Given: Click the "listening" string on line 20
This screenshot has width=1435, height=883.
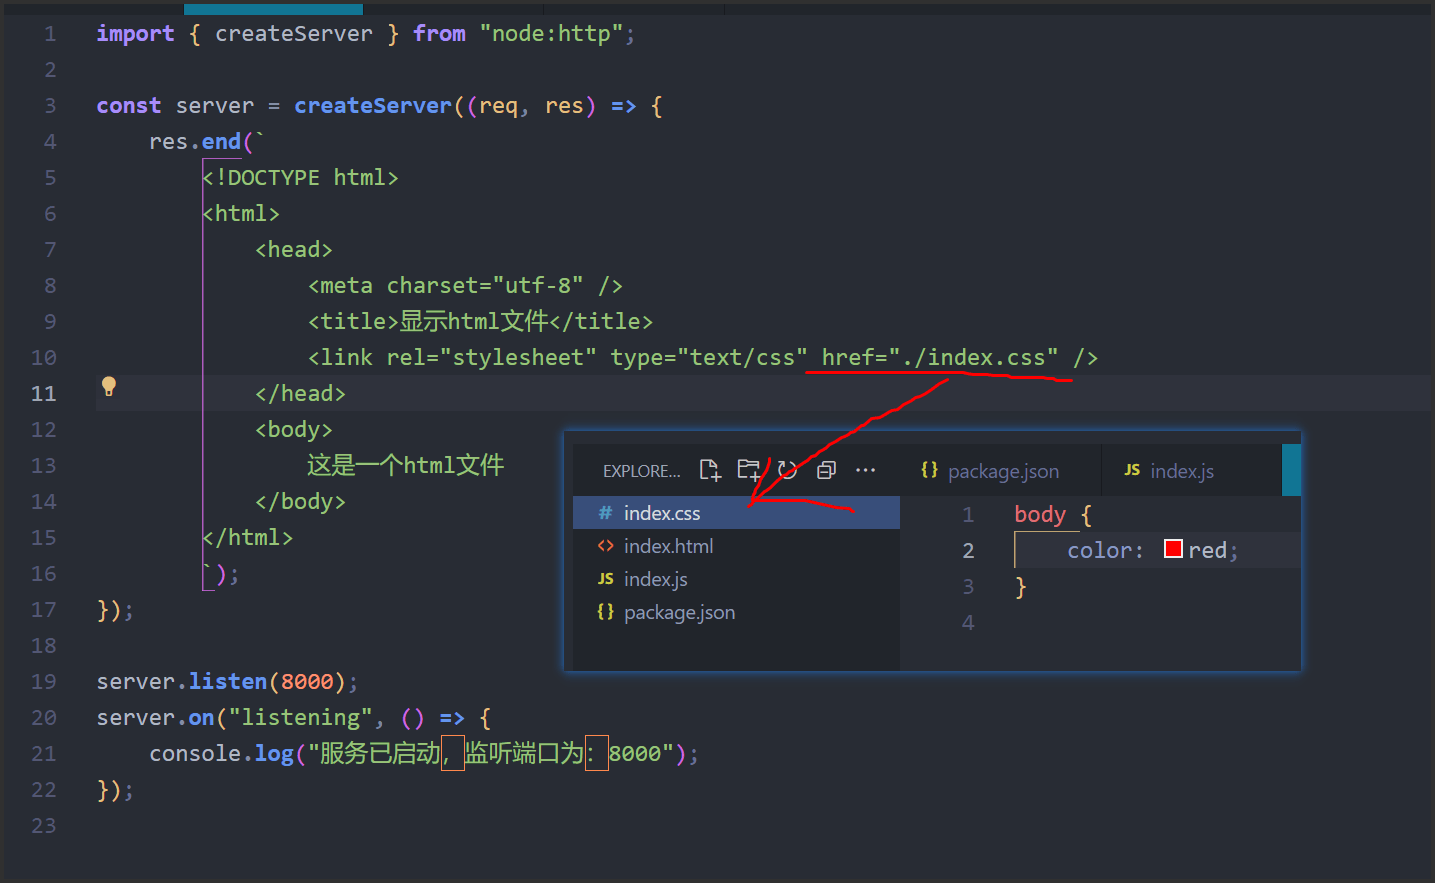Looking at the screenshot, I should coord(301,717).
